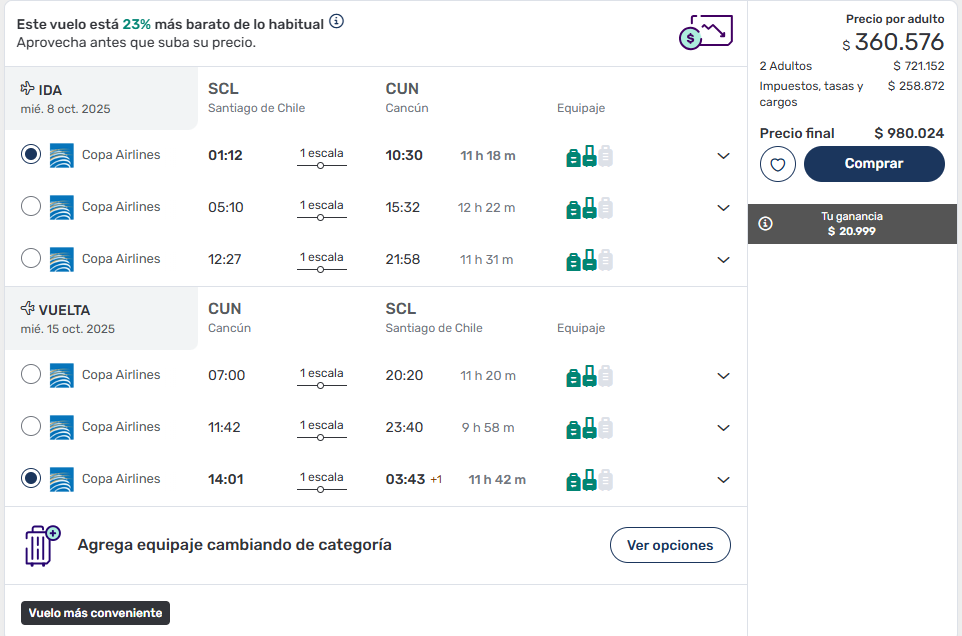962x636 pixels.
Task: Choose the 11:42 return flight radio button
Action: [31, 426]
